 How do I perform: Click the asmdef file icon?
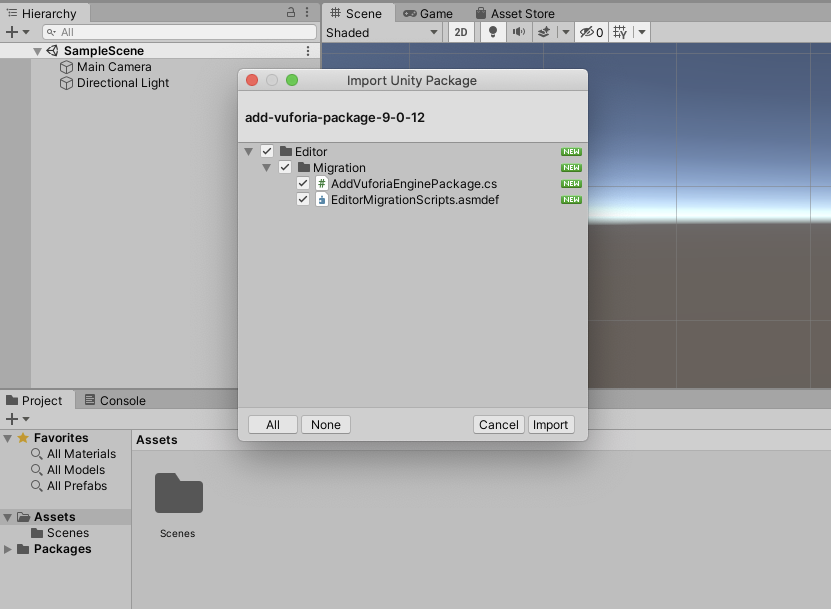pos(321,199)
